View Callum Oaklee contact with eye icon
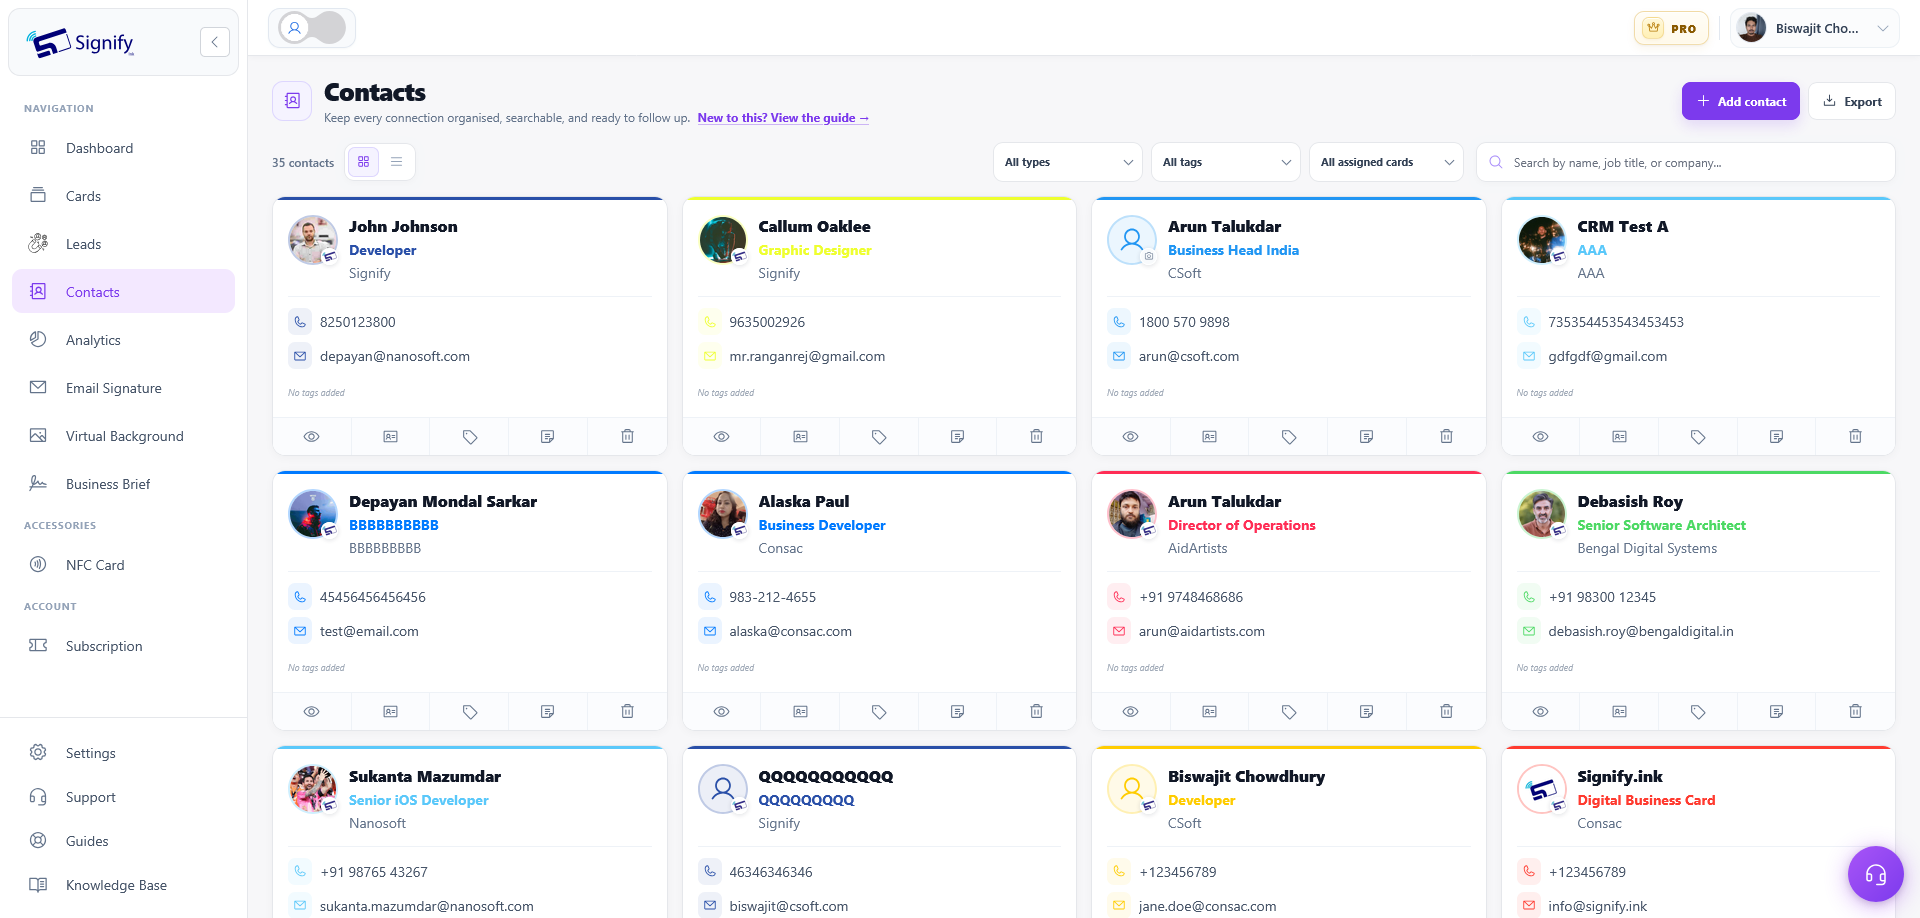The height and width of the screenshot is (918, 1920). [721, 436]
